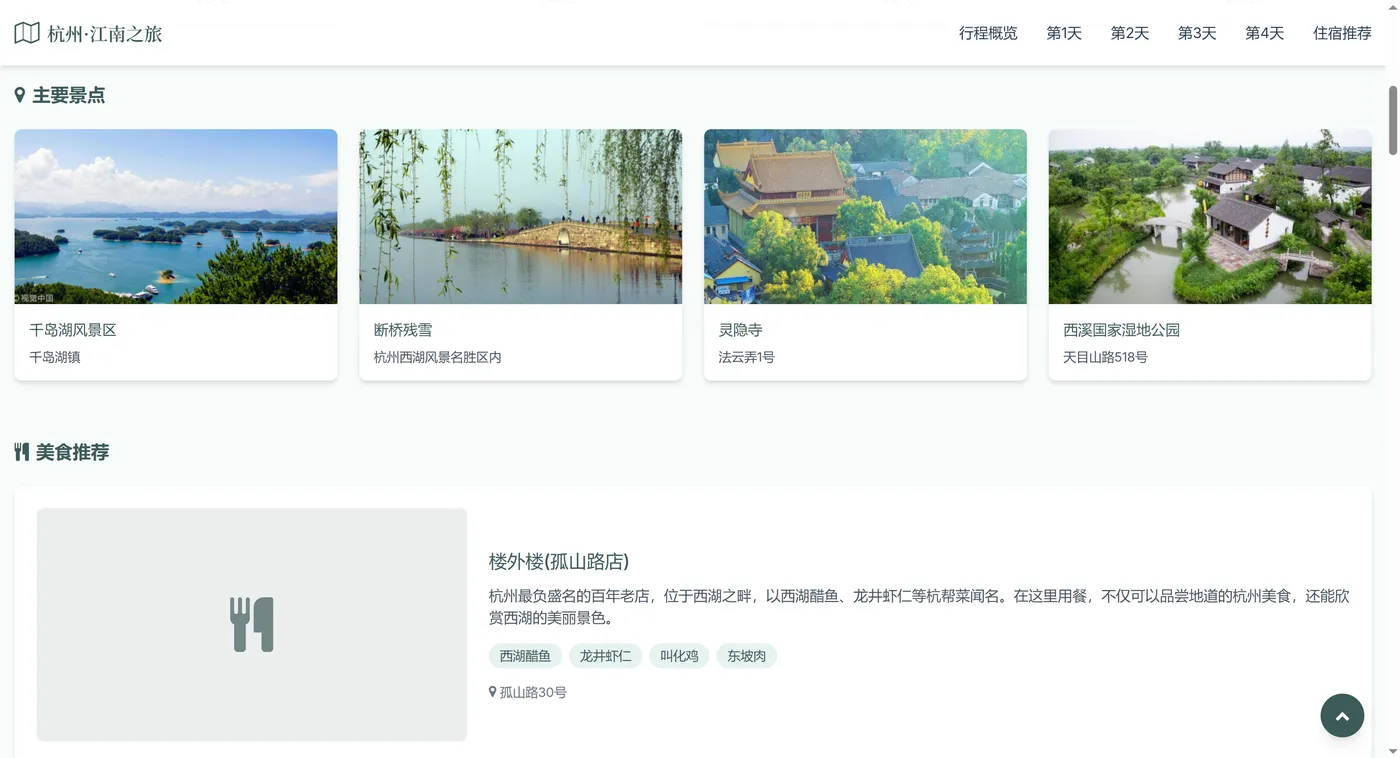1400x758 pixels.
Task: Open the 住宿推荐 section
Action: coord(1342,33)
